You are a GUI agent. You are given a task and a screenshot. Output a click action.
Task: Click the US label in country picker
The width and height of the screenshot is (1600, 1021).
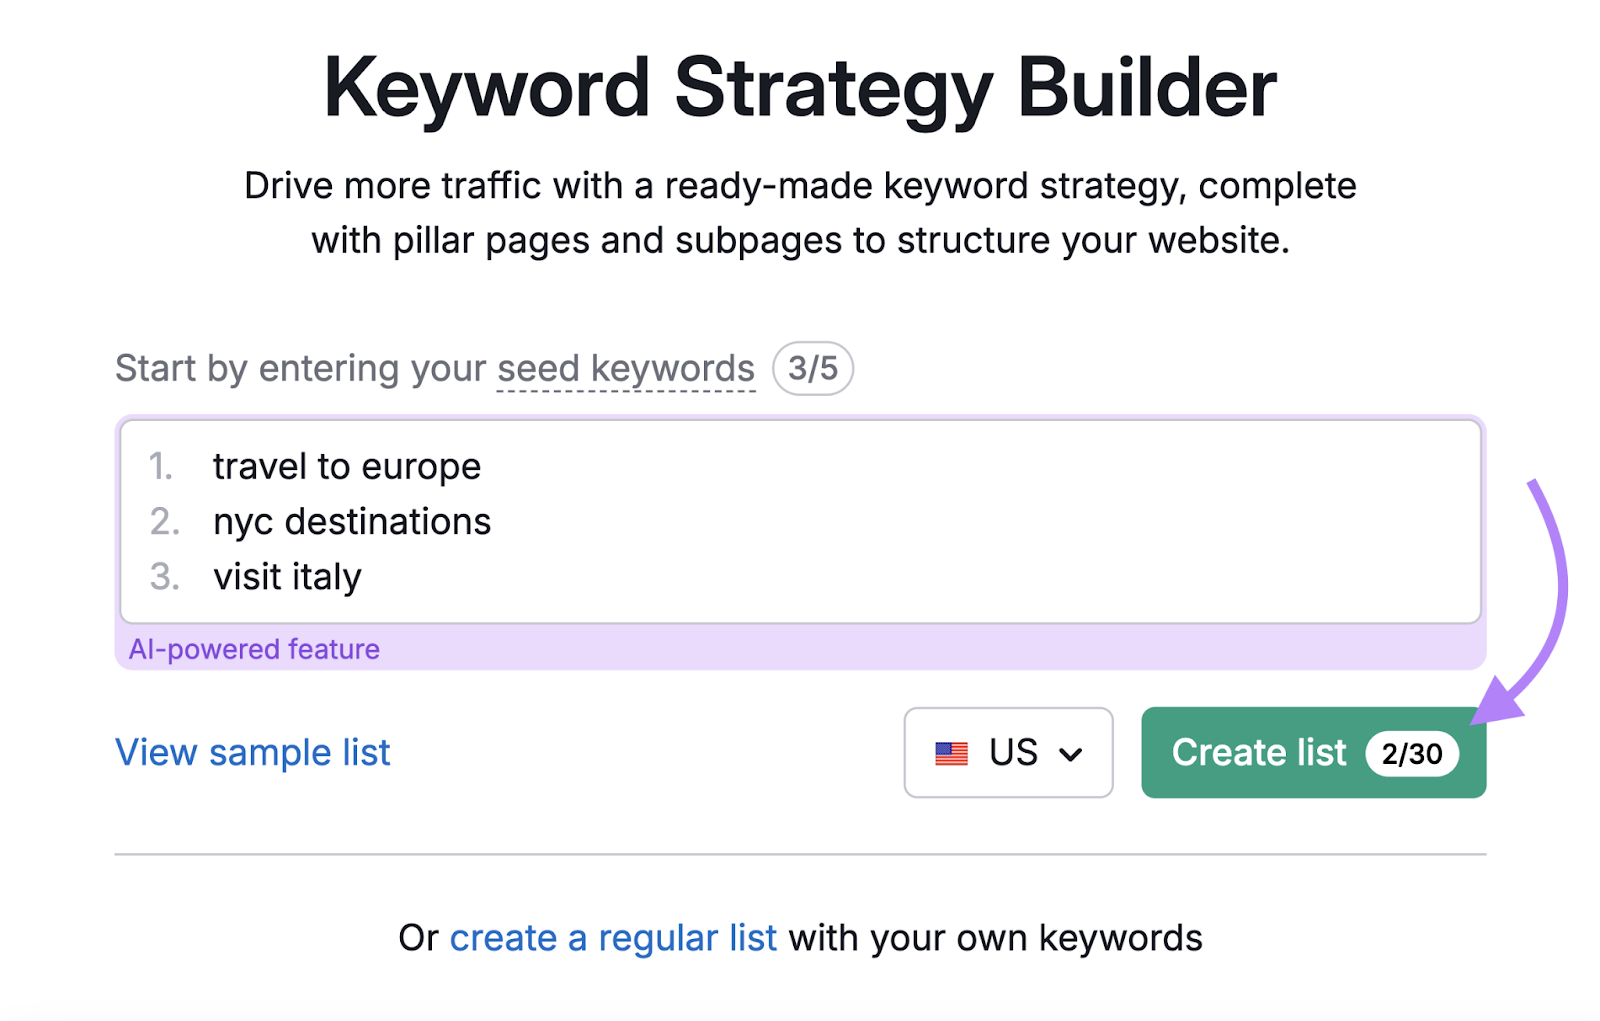1013,753
